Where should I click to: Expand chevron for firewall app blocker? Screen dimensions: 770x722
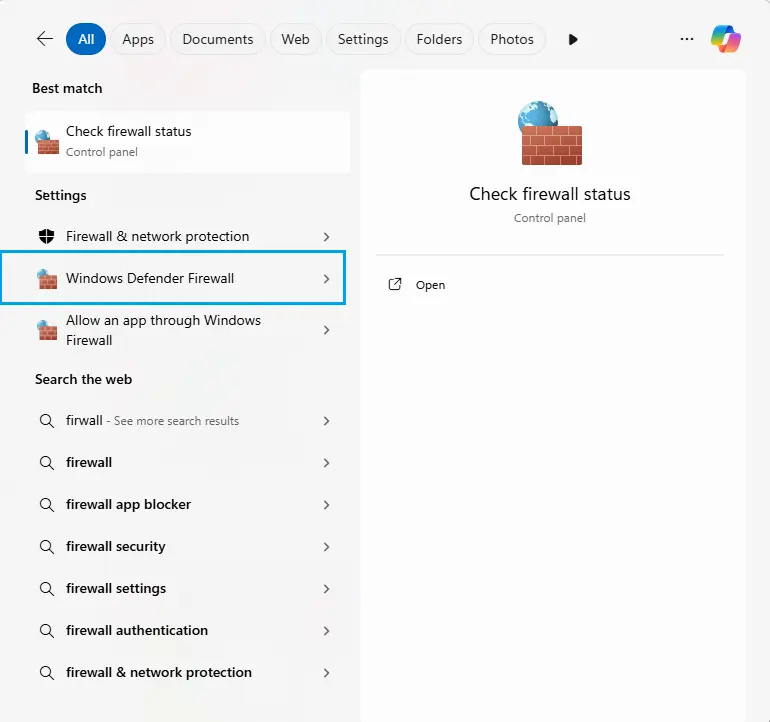(x=326, y=505)
